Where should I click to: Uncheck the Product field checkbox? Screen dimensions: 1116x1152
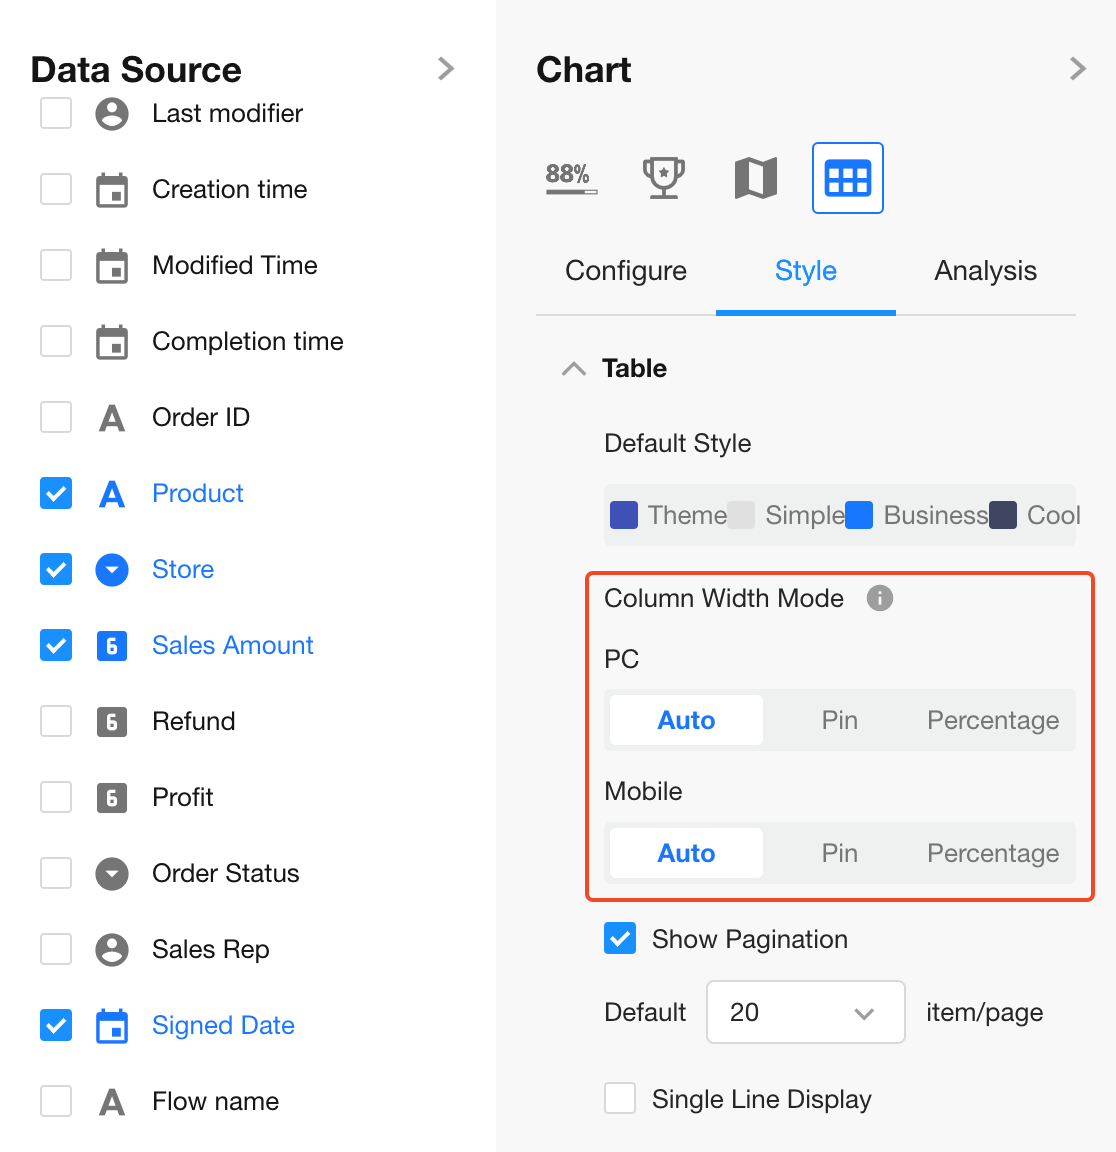[56, 494]
